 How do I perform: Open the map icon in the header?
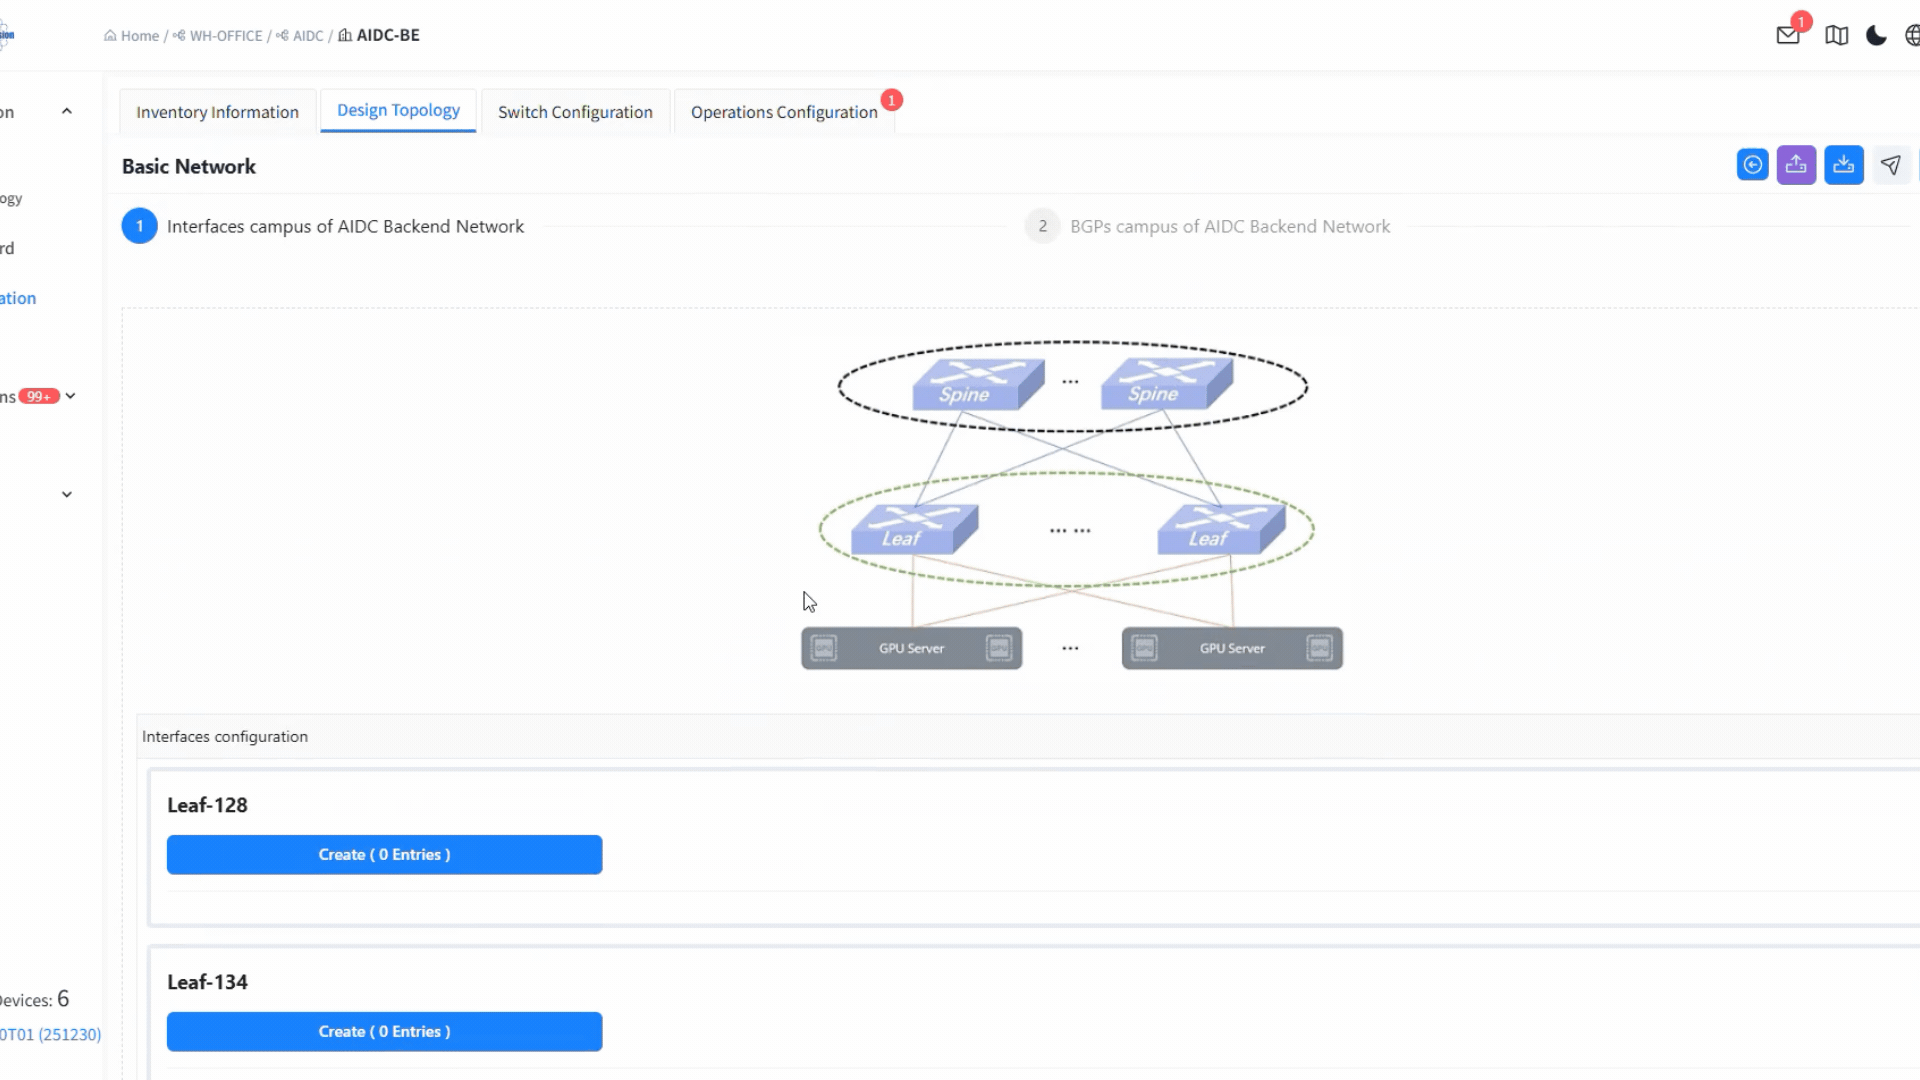[x=1837, y=35]
